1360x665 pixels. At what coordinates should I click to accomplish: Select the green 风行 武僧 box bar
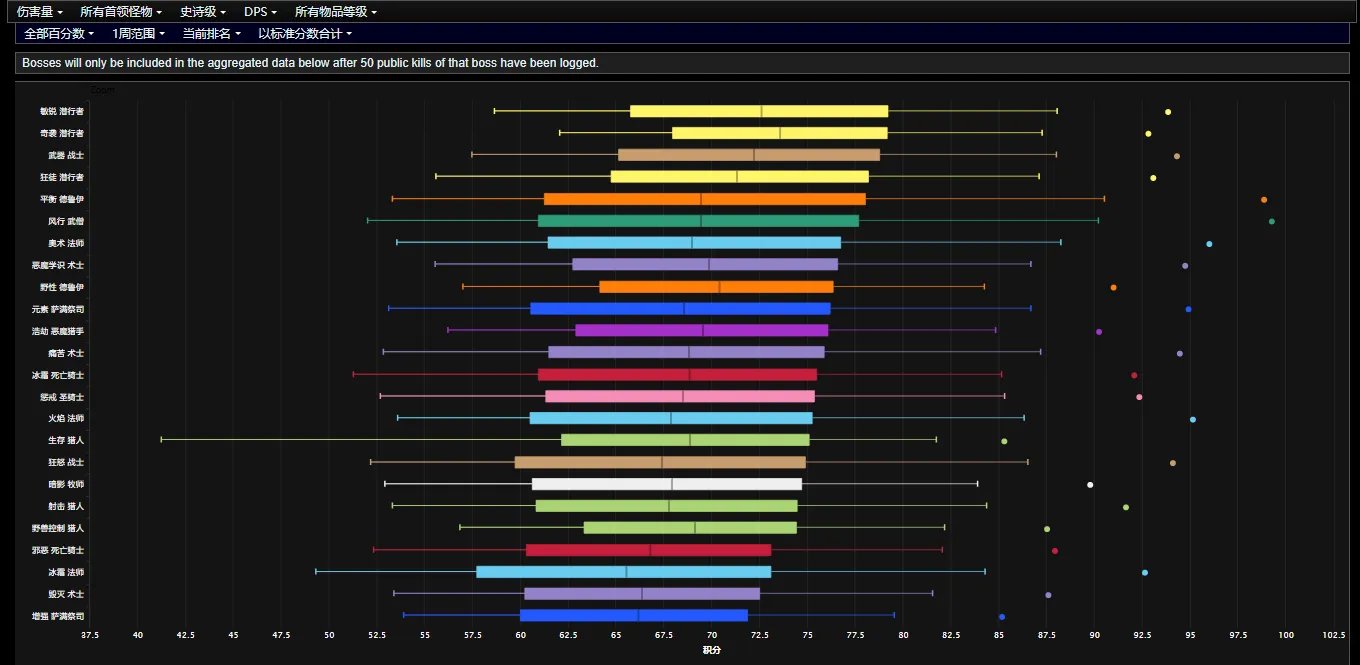698,221
